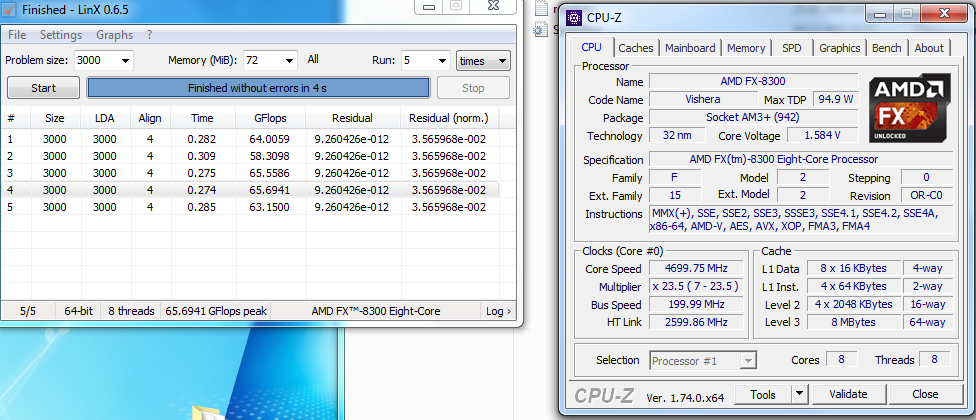The image size is (976, 420).
Task: Click the folder icon on the desktop
Action: 209,413
